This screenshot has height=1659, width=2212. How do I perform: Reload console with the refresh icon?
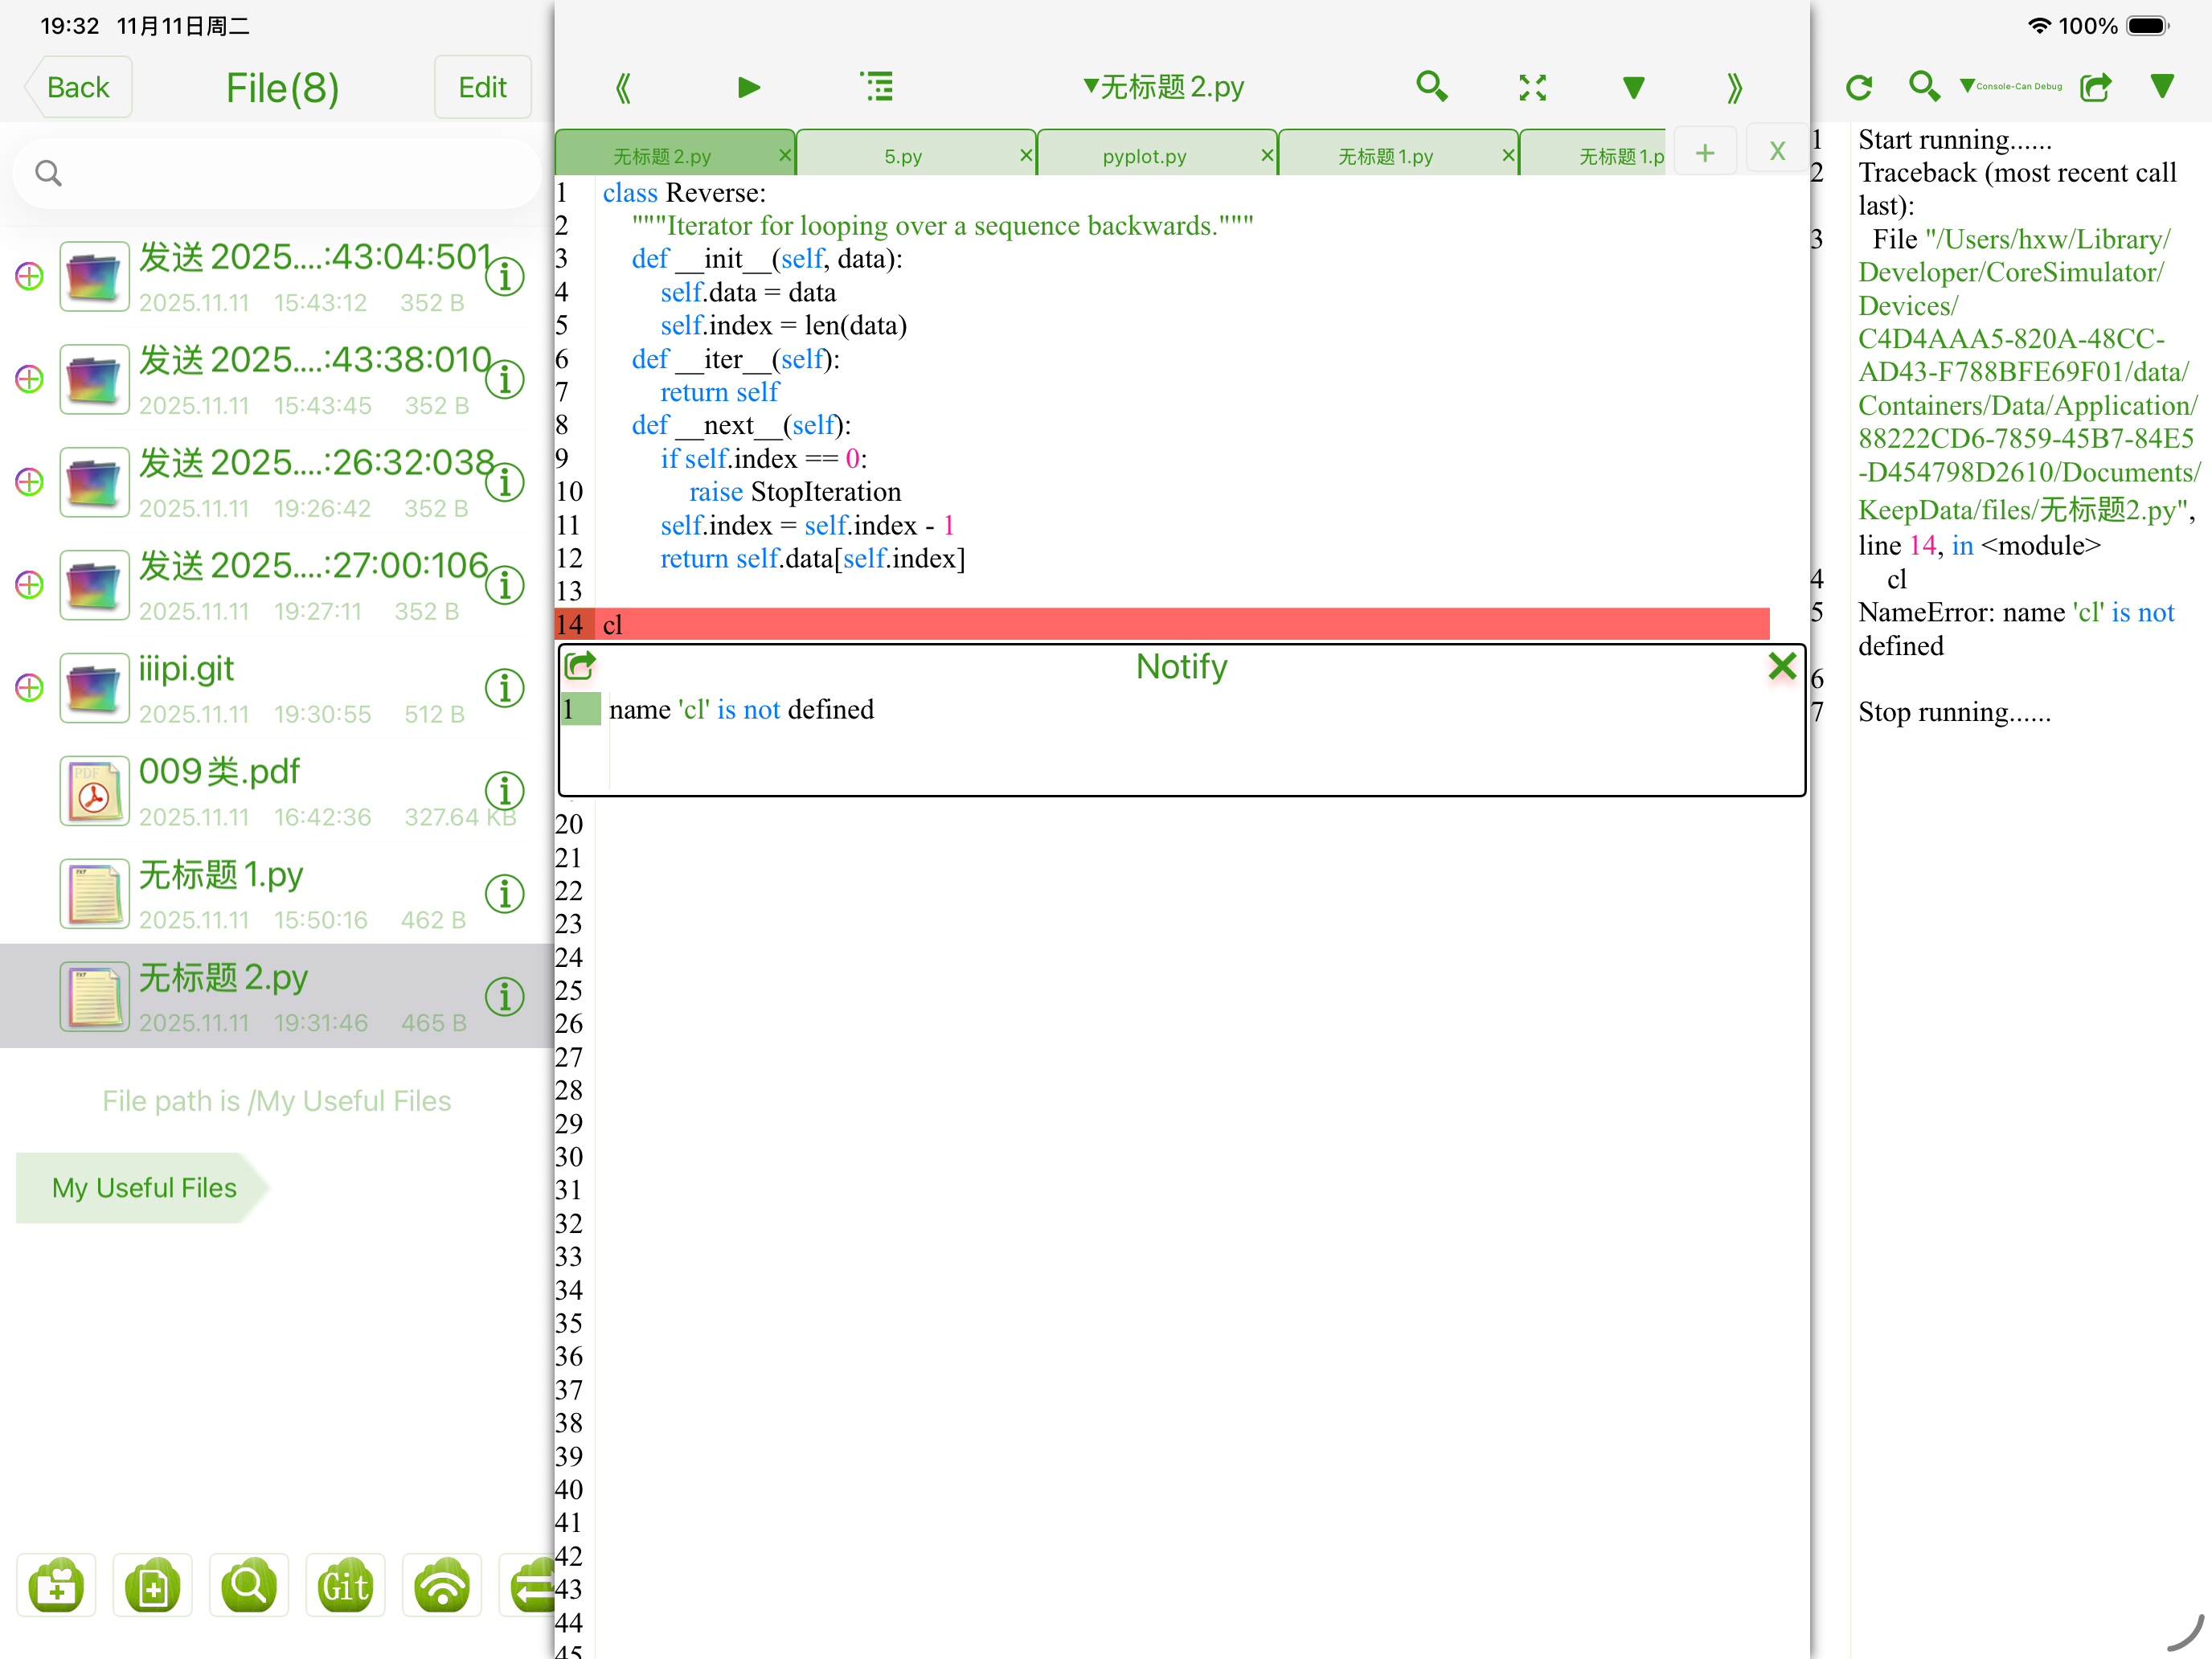1858,88
